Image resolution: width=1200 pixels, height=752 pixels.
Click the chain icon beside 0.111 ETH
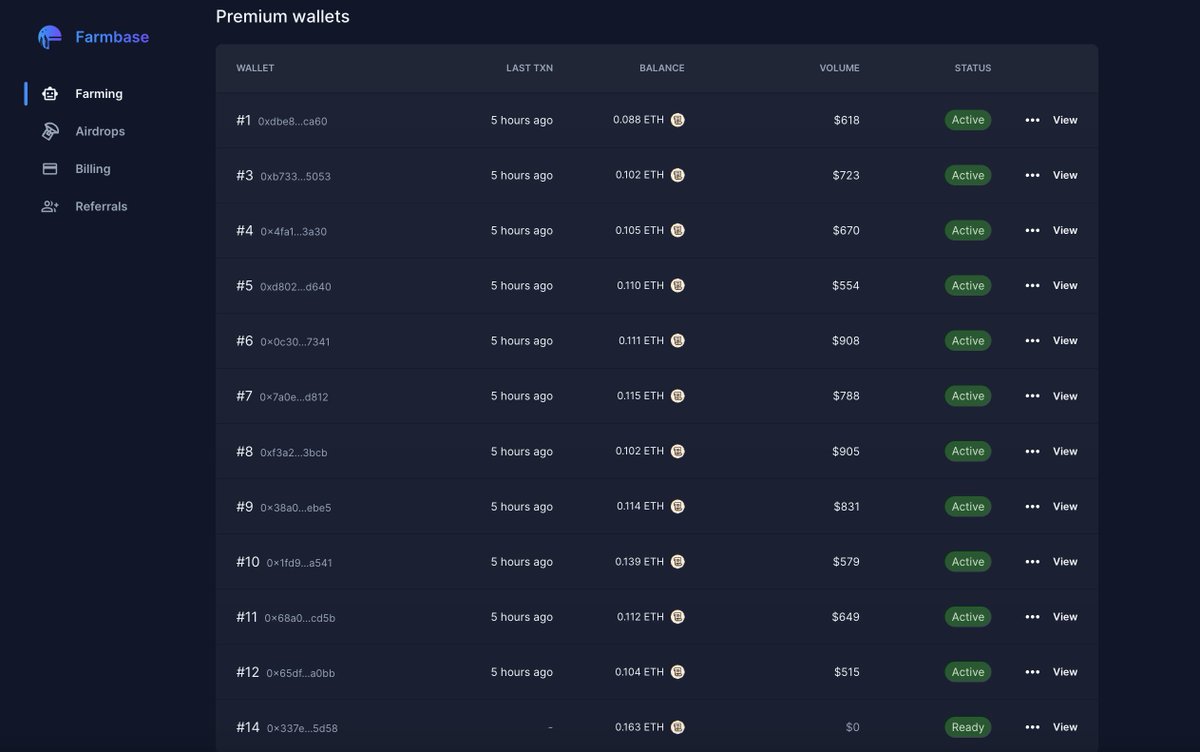click(x=678, y=341)
